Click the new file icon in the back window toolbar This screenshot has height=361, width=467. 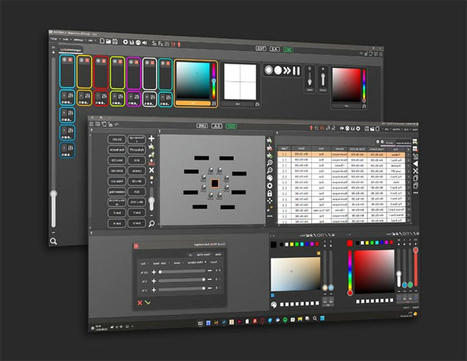(102, 41)
